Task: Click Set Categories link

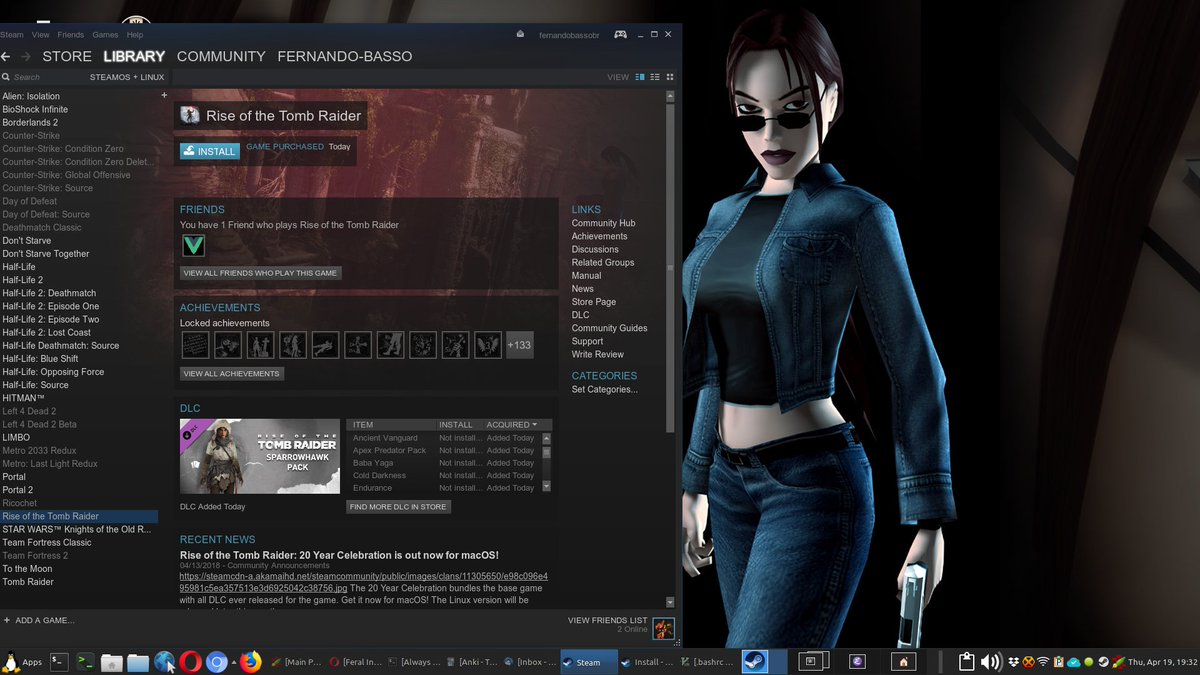Action: (x=605, y=389)
